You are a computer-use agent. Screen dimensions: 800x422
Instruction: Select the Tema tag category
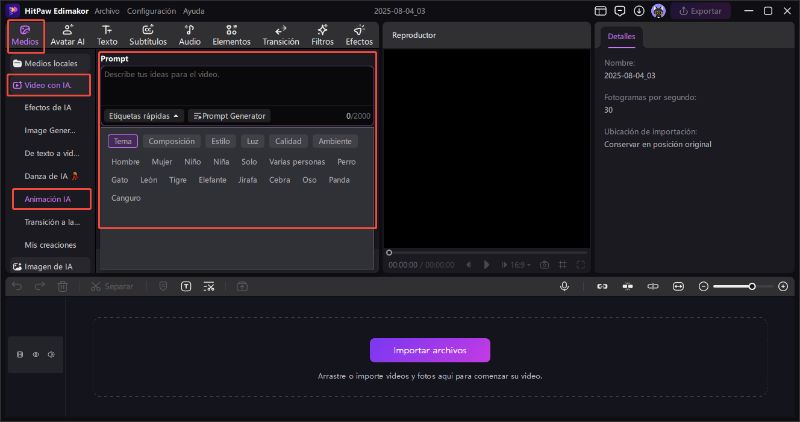(x=122, y=141)
